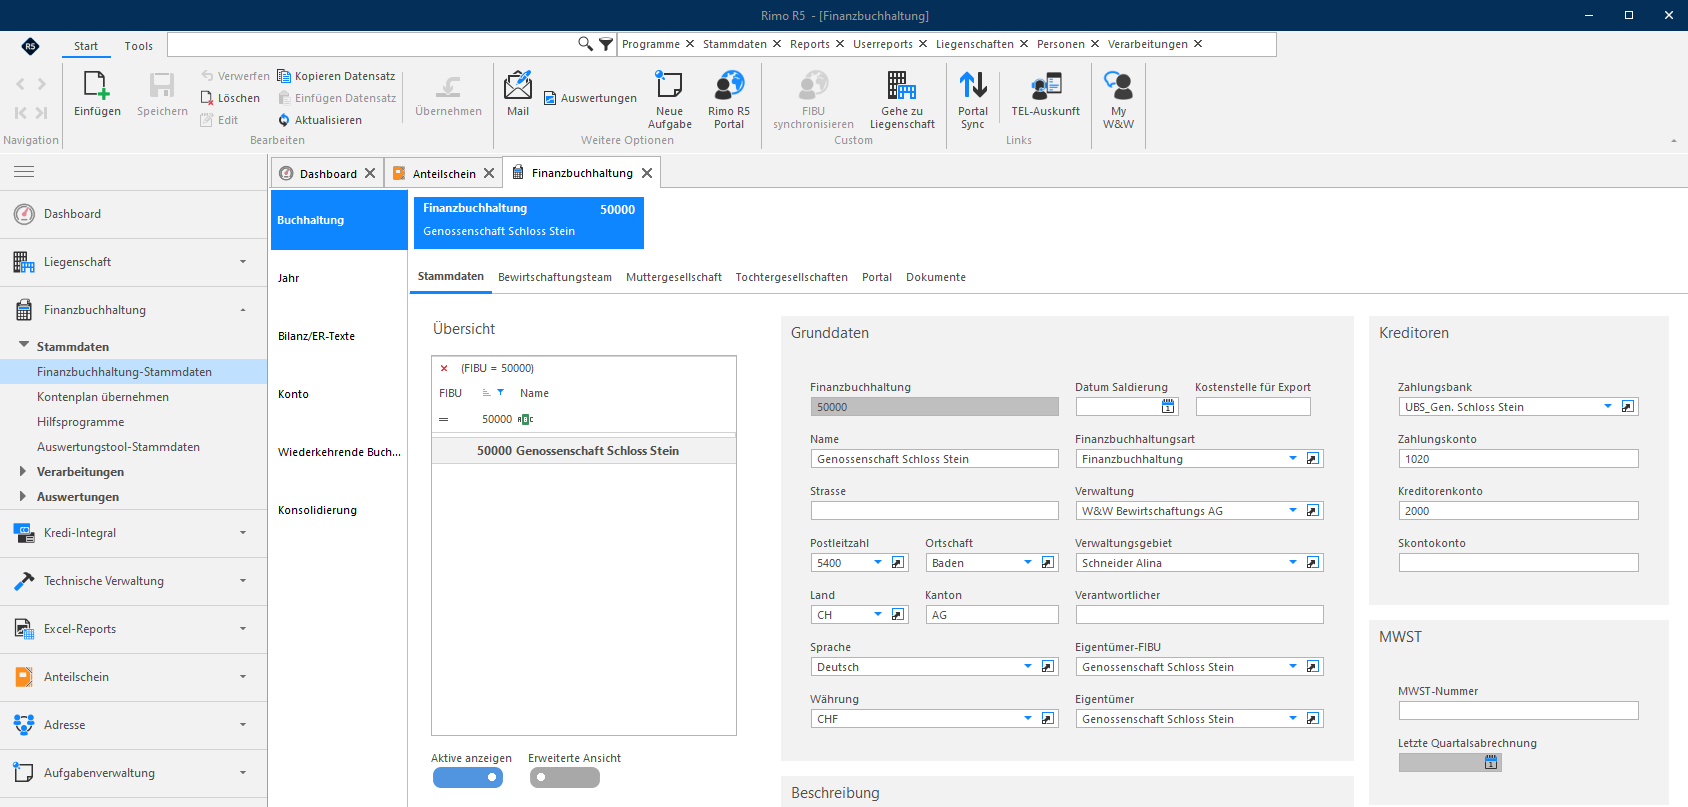
Task: Collapse the Stammdaten tree node
Action: pyautogui.click(x=24, y=345)
